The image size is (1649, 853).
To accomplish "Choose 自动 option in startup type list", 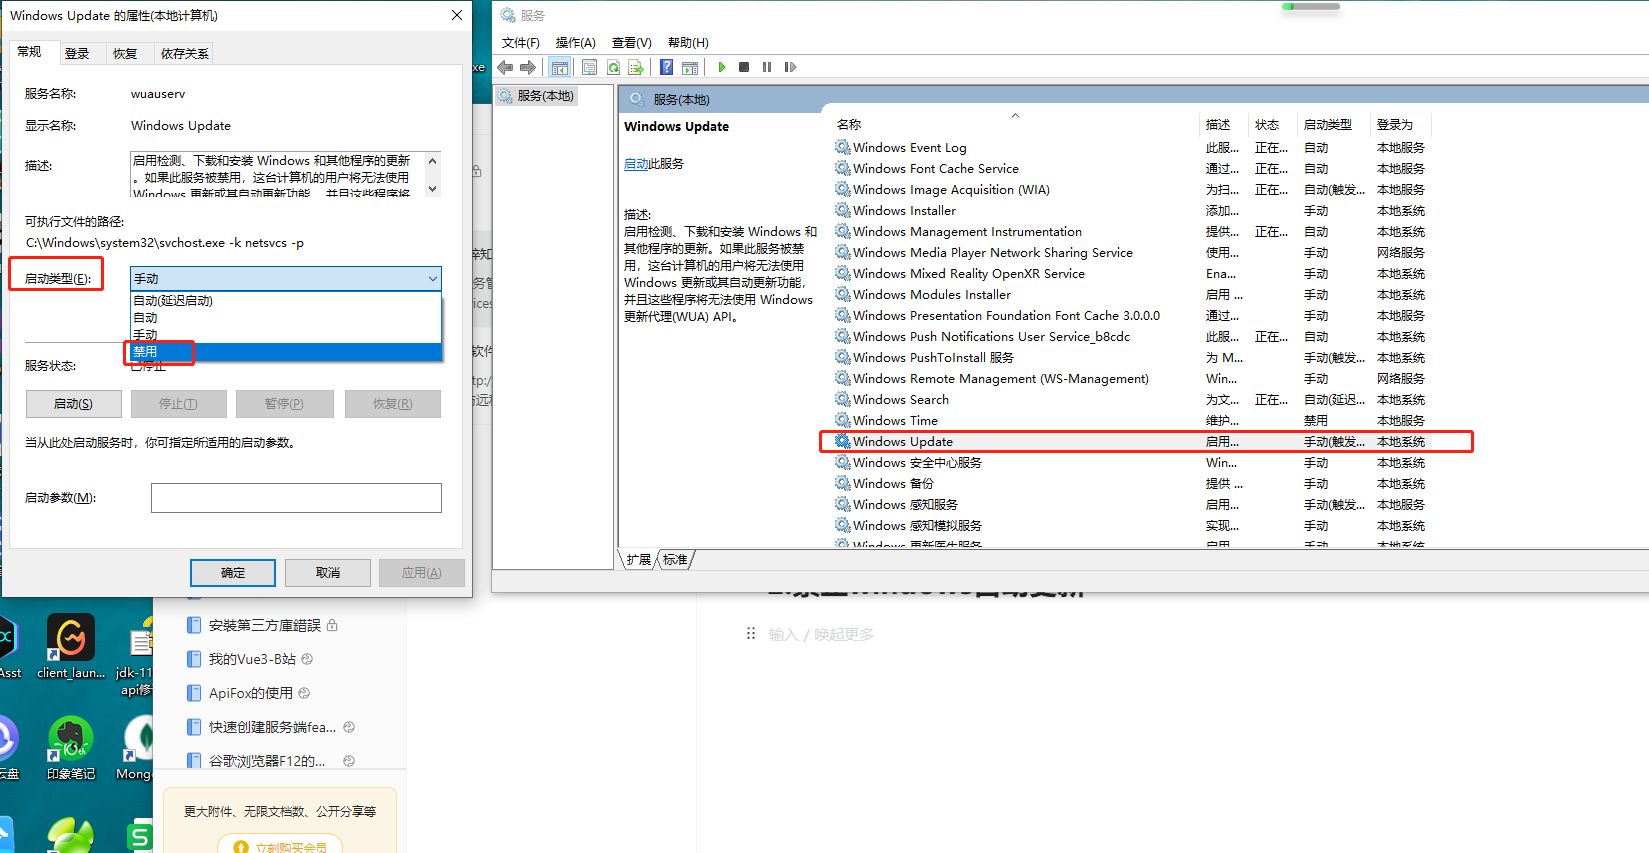I will [x=286, y=317].
